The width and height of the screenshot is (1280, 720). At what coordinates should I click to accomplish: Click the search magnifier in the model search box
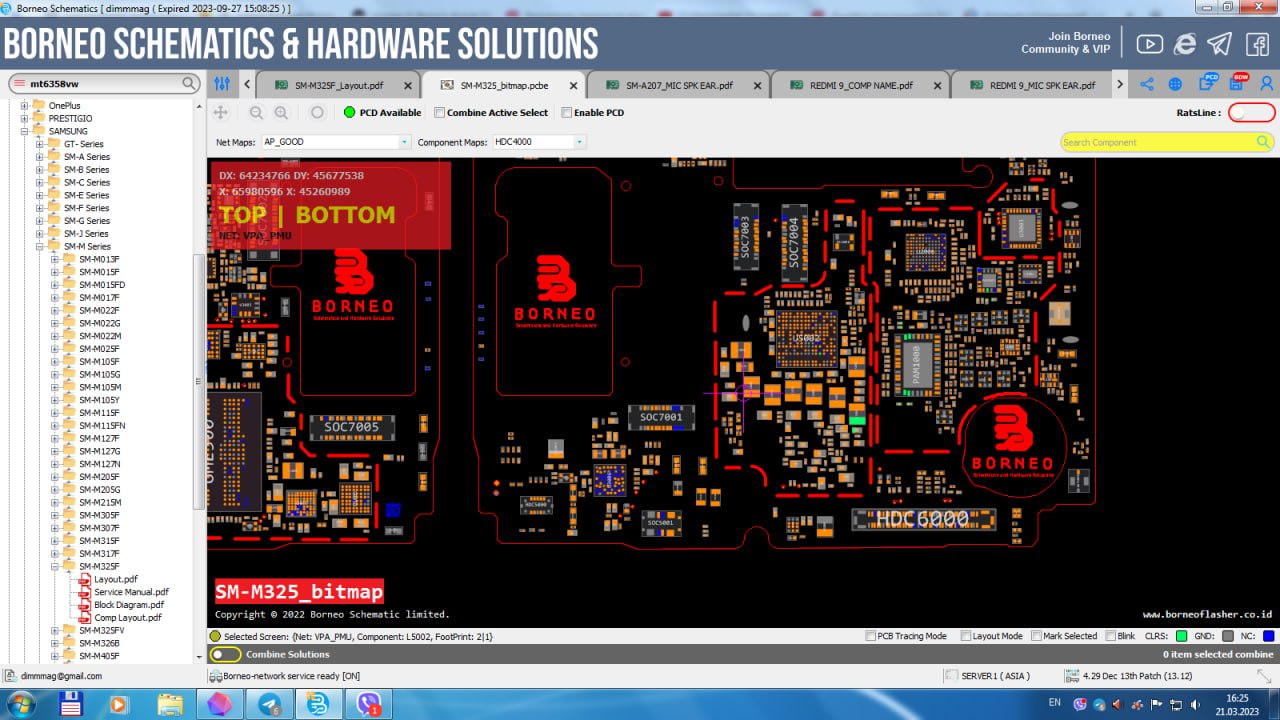point(188,84)
